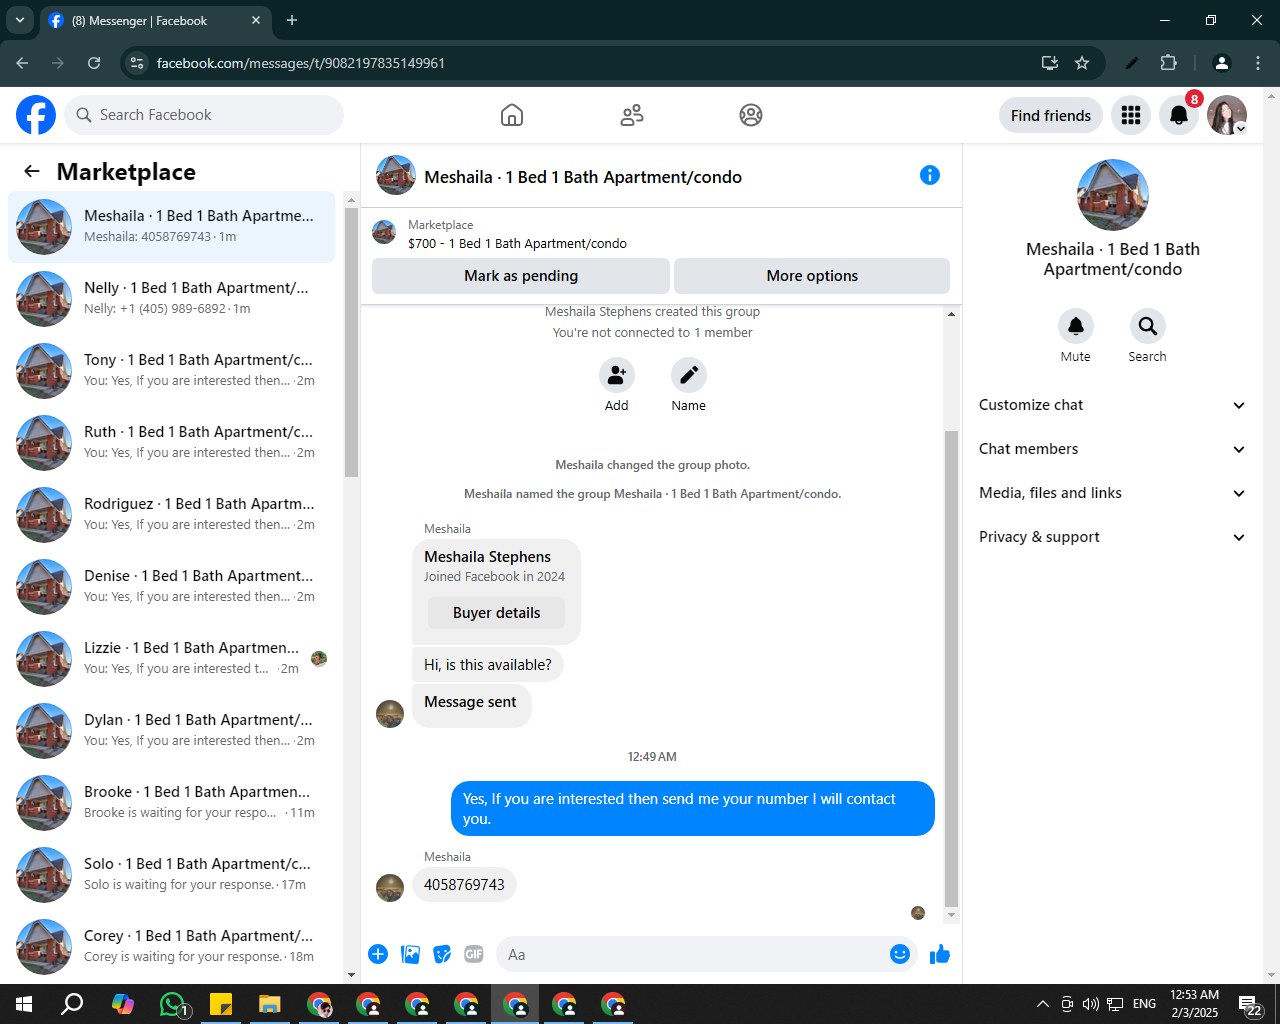Image resolution: width=1280 pixels, height=1024 pixels.
Task: Open the Lizzie apartment conversation
Action: coord(172,659)
